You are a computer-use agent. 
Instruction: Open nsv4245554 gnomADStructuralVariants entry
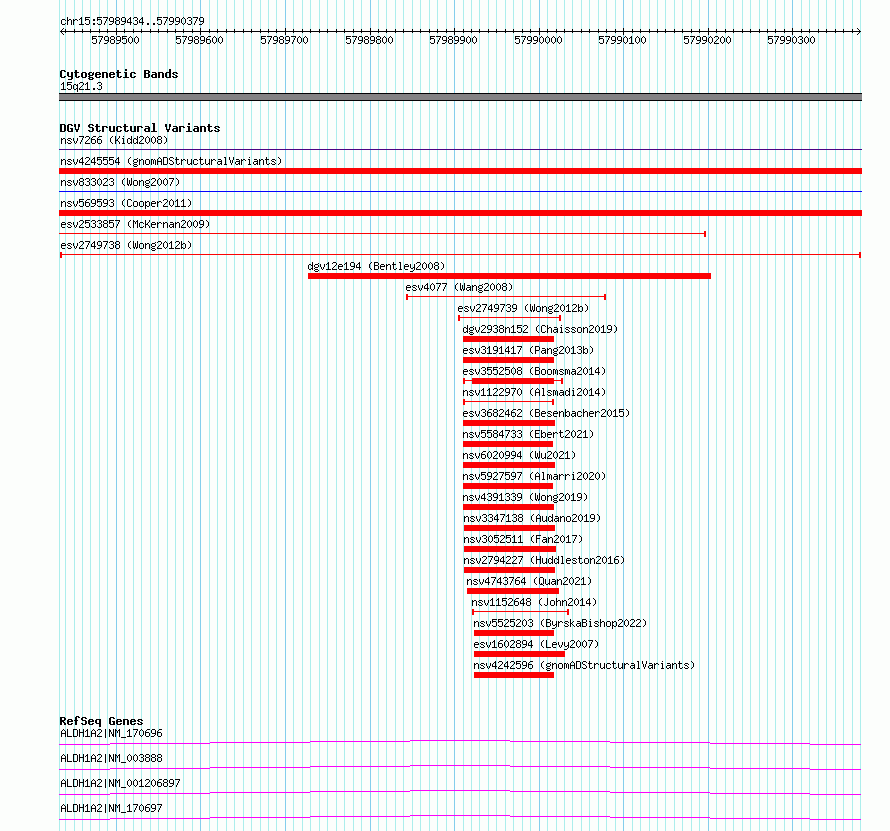(x=171, y=161)
